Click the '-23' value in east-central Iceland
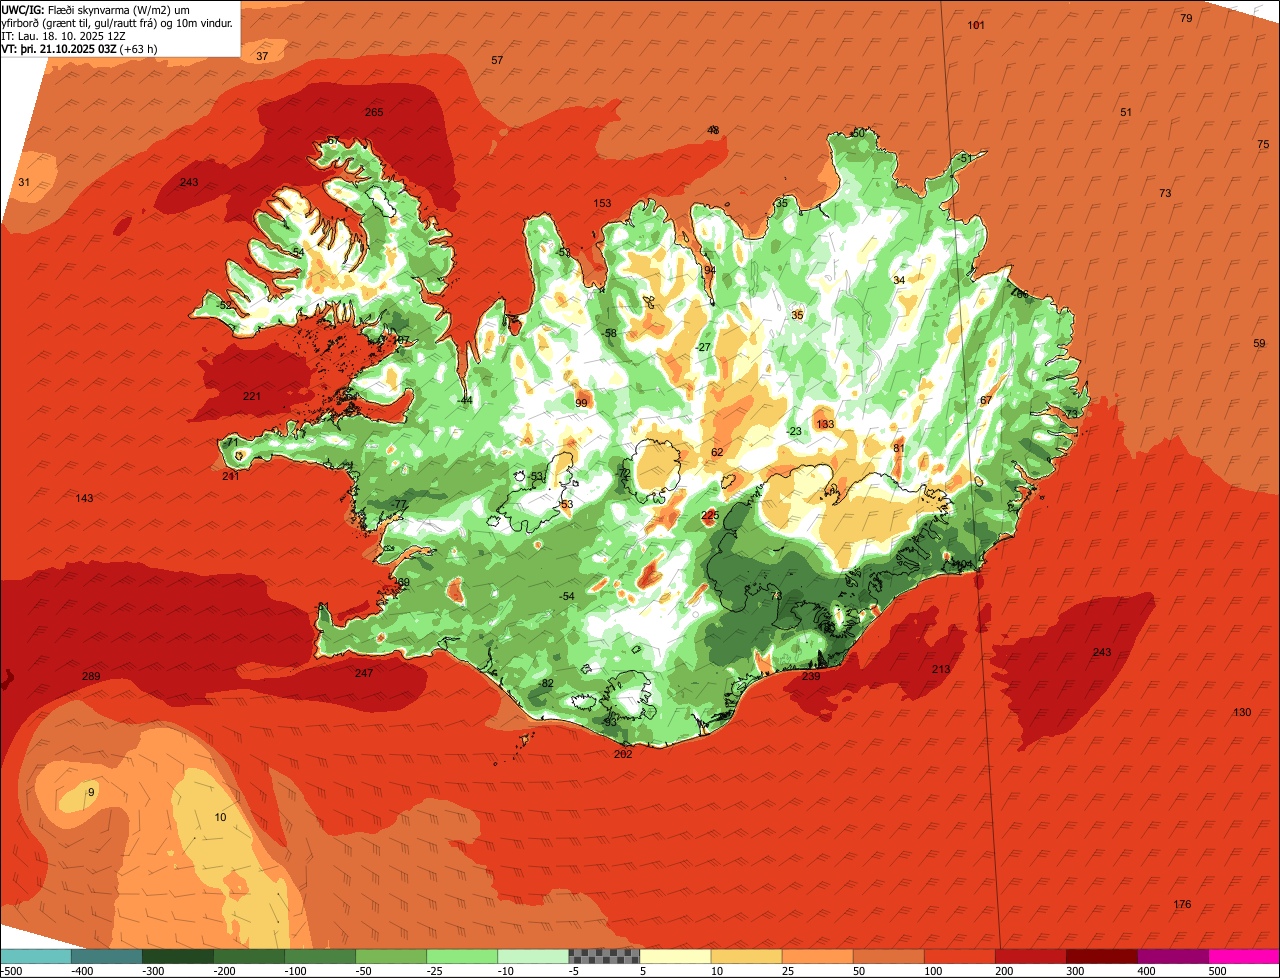The height and width of the screenshot is (978, 1280). [794, 431]
